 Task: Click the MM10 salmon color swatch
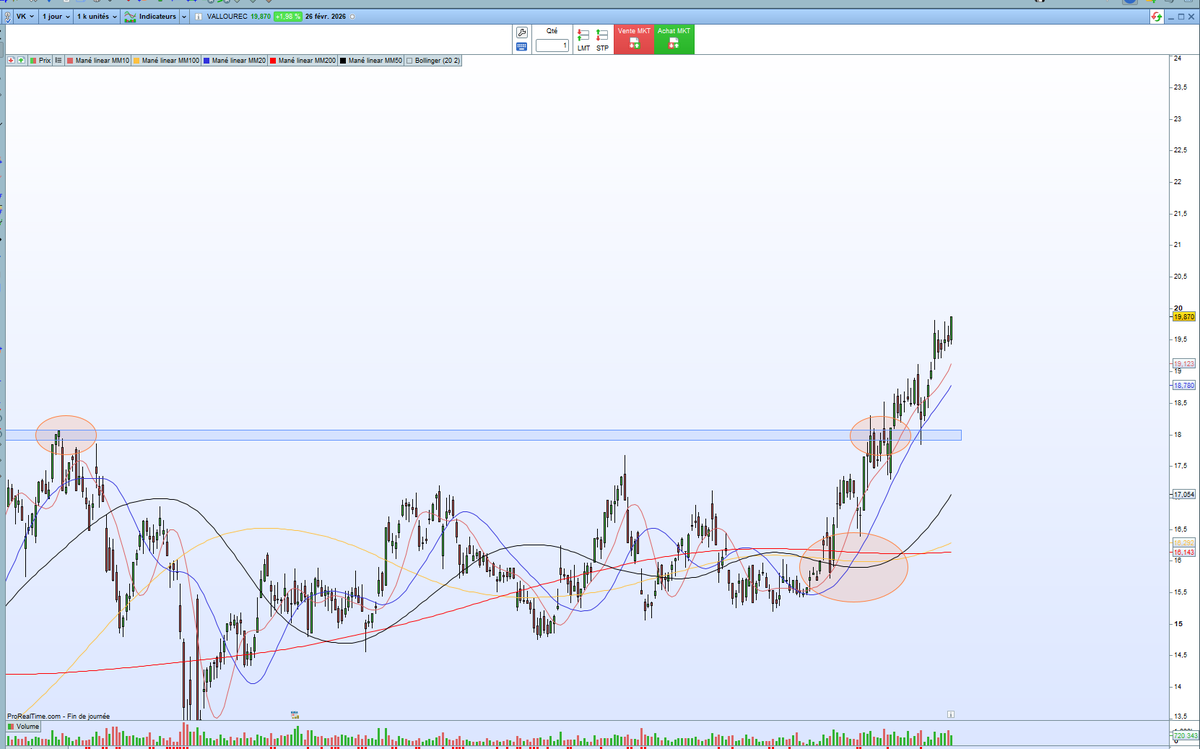tap(70, 61)
